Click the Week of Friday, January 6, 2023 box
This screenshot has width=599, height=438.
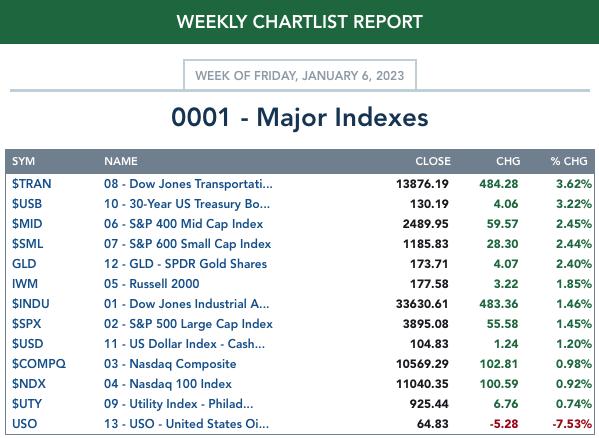300,75
